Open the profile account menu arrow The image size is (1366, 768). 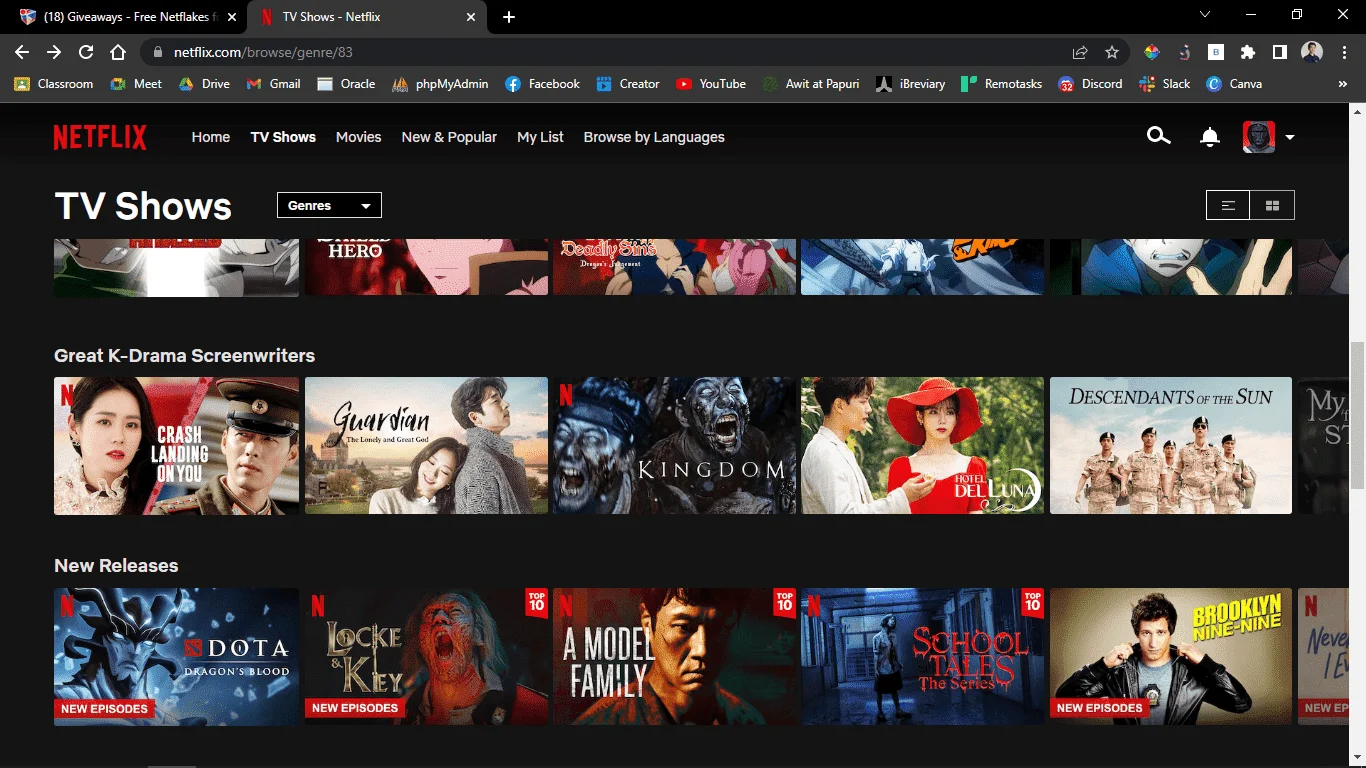(x=1290, y=137)
